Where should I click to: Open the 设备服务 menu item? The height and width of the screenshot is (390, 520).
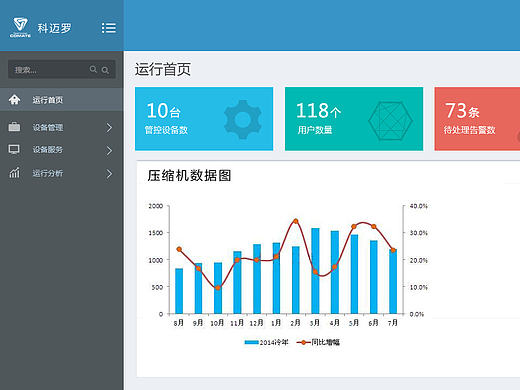point(62,150)
